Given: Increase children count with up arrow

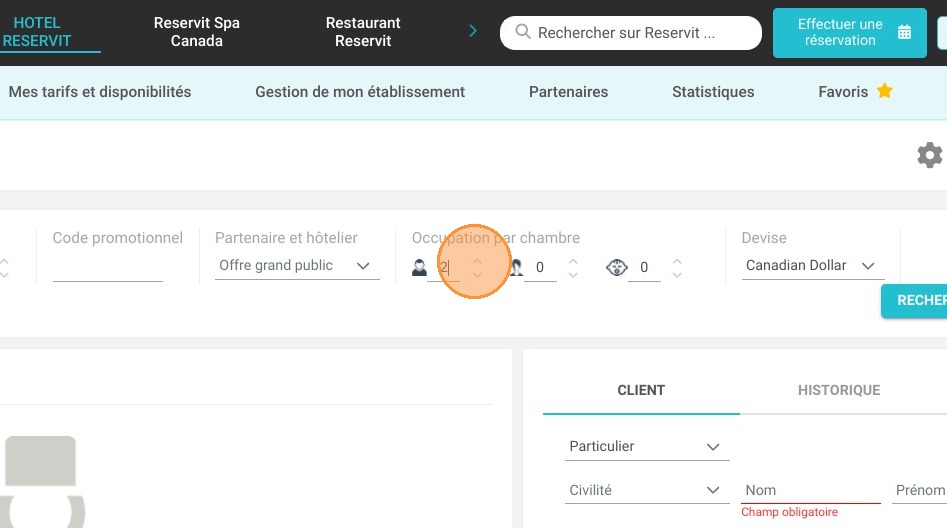Looking at the screenshot, I should coord(573,261).
